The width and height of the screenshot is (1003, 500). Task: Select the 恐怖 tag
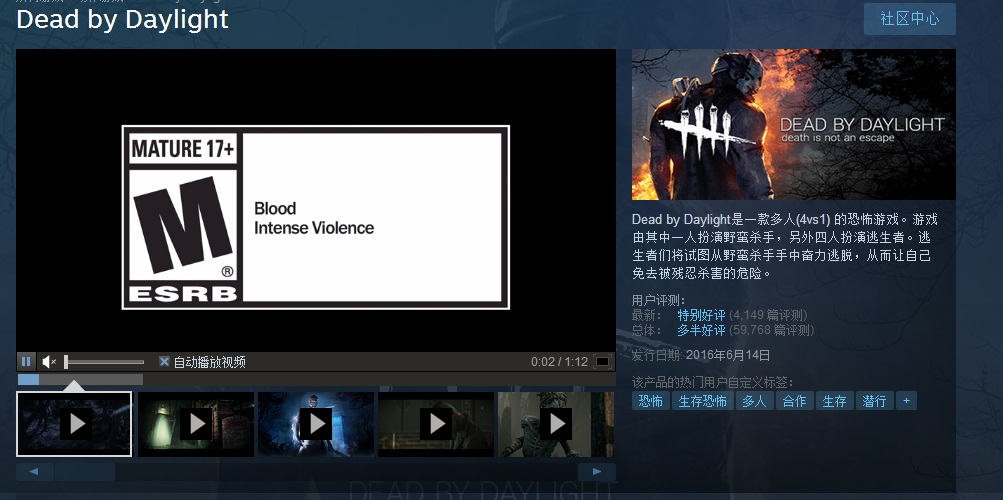[x=651, y=401]
